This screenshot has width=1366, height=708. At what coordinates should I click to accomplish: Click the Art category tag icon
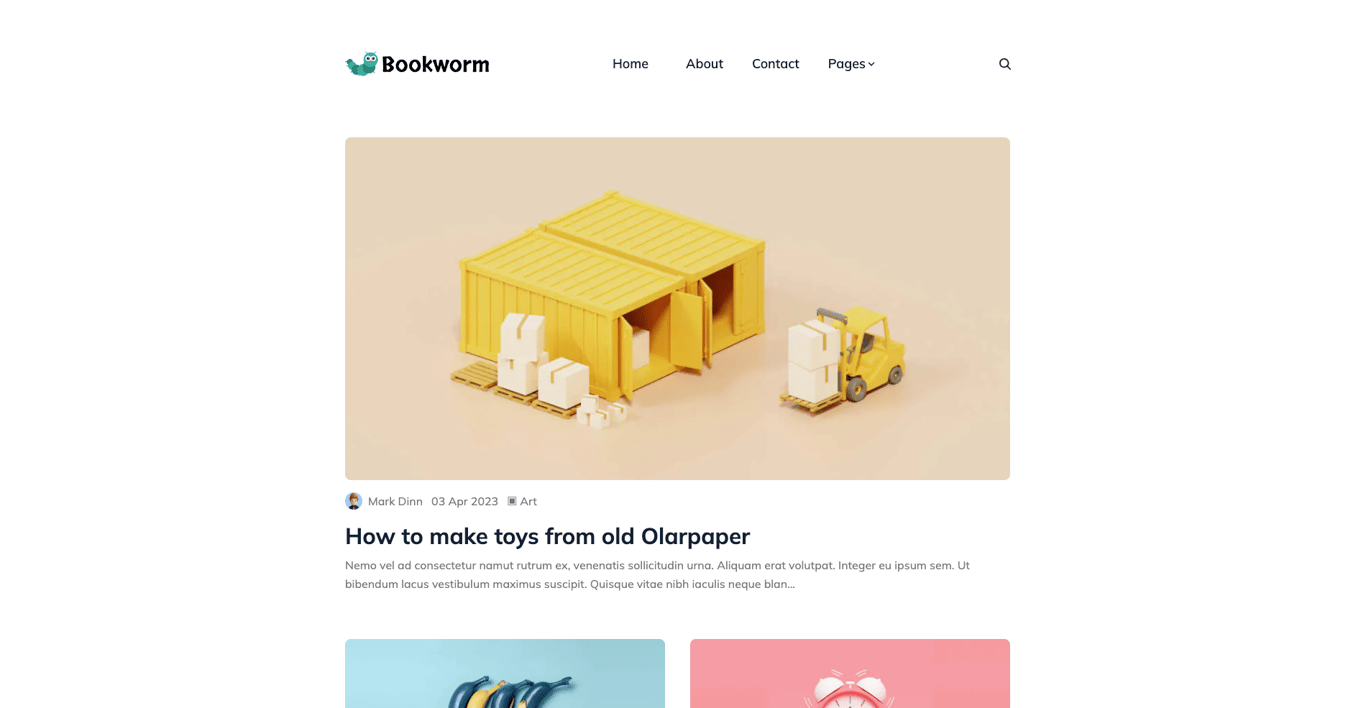[512, 501]
